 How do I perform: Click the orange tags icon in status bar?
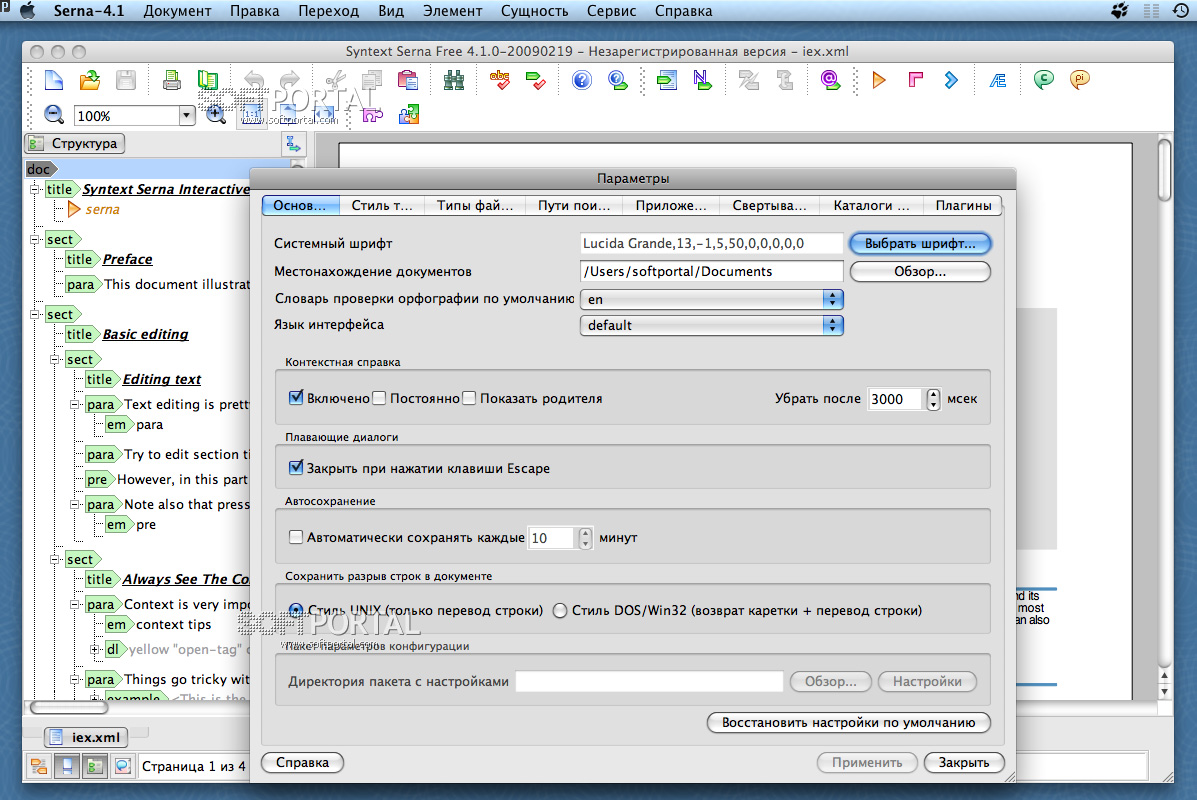coord(38,766)
